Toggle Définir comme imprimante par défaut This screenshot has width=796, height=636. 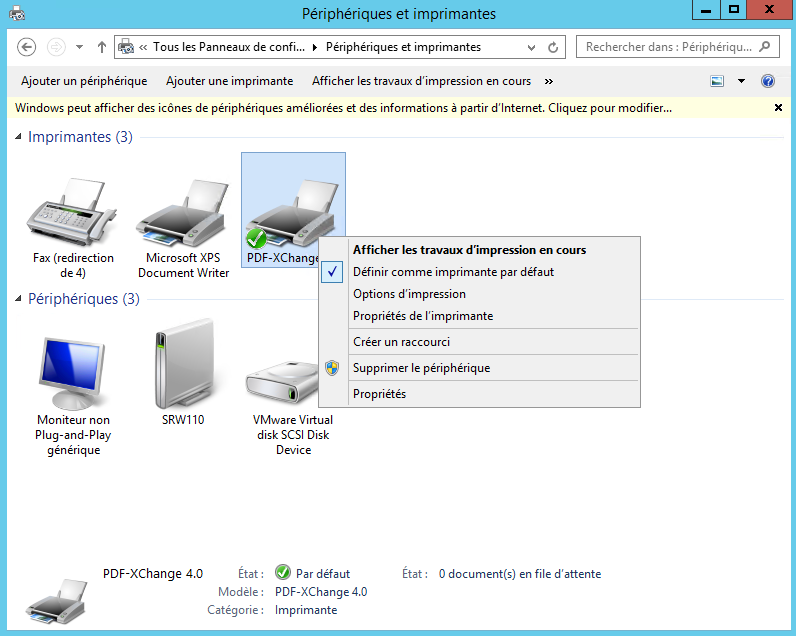(x=453, y=272)
